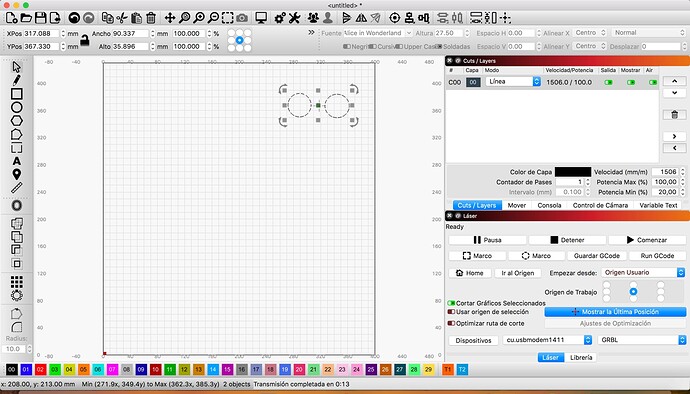Open the Circular Array tool
This screenshot has height=394, width=690.
click(x=17, y=295)
